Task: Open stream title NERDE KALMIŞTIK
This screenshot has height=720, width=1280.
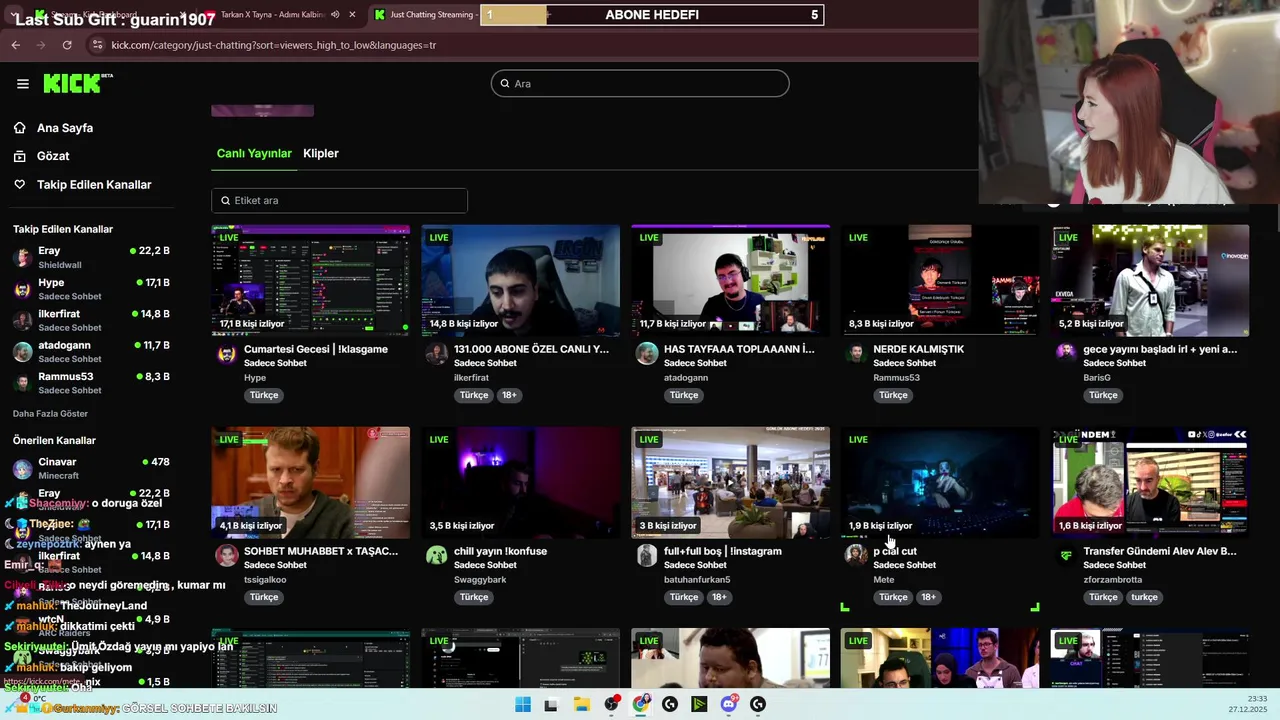Action: pos(919,349)
